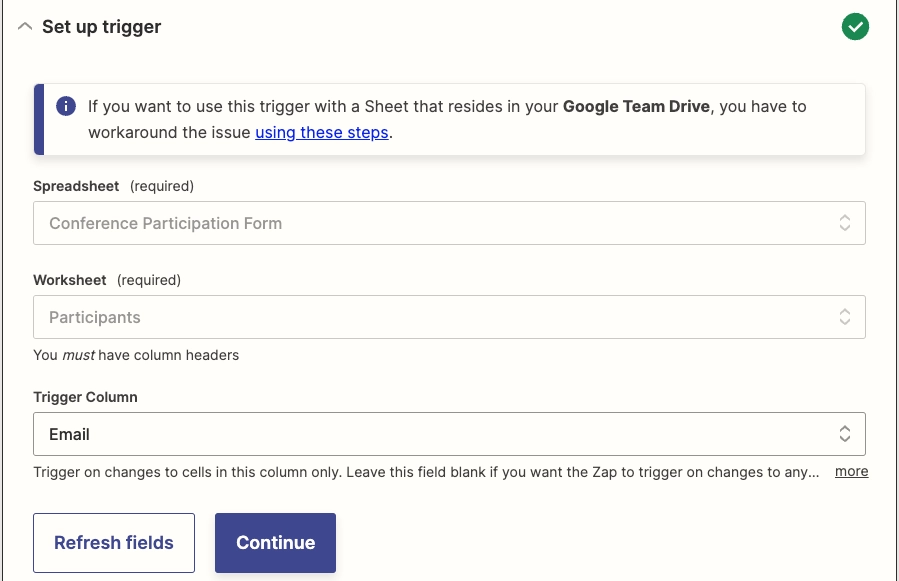Click the 'Worksheet (required)' label
The image size is (899, 581).
[x=107, y=280]
